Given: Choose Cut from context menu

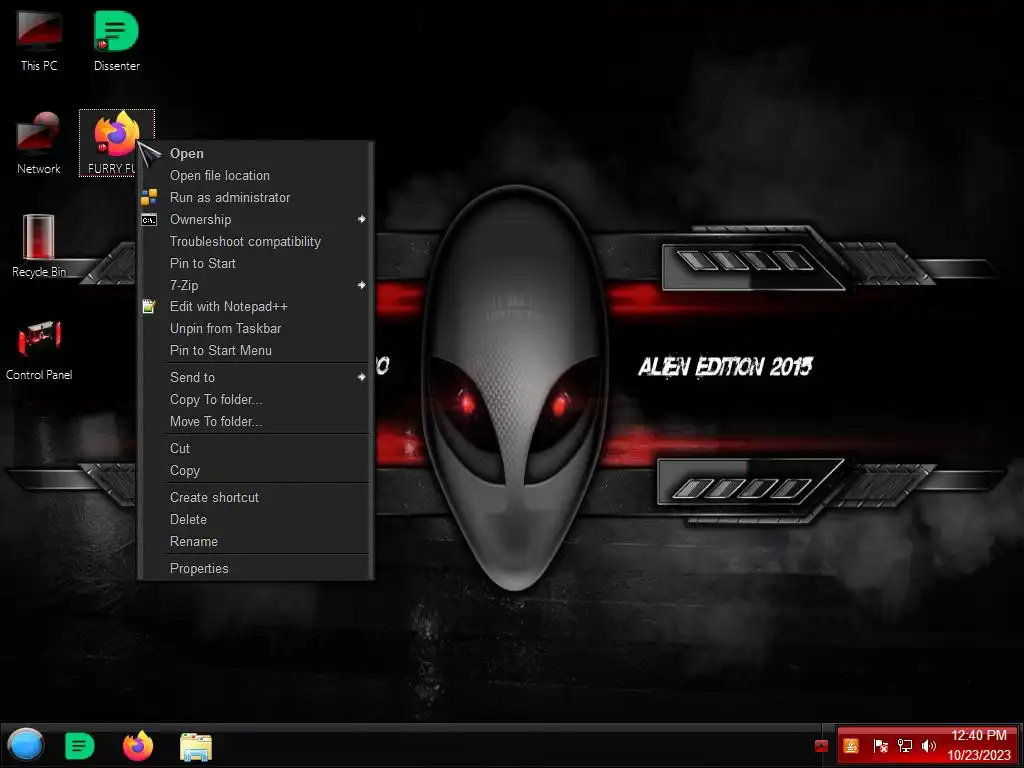Looking at the screenshot, I should 256,449.
